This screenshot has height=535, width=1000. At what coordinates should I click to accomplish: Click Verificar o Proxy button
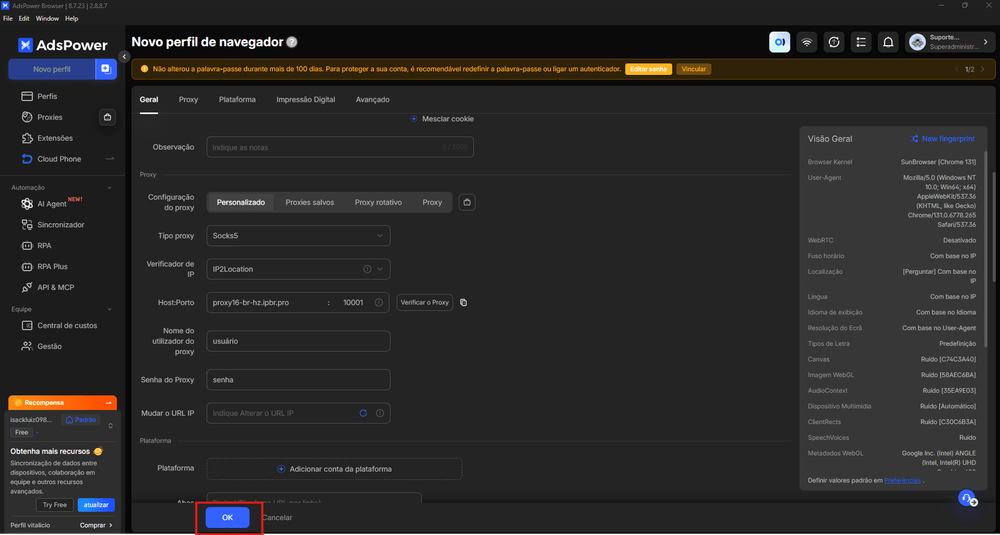[x=425, y=302]
